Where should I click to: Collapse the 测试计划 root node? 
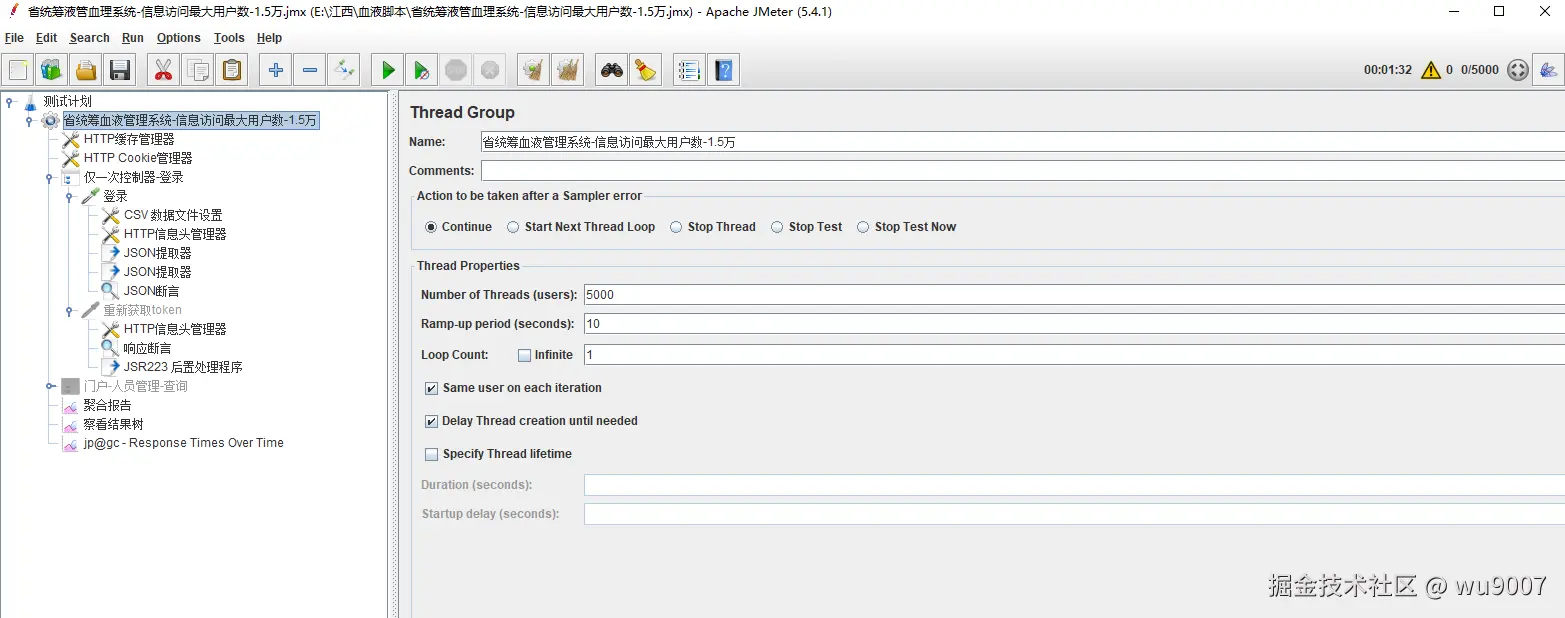(10, 101)
